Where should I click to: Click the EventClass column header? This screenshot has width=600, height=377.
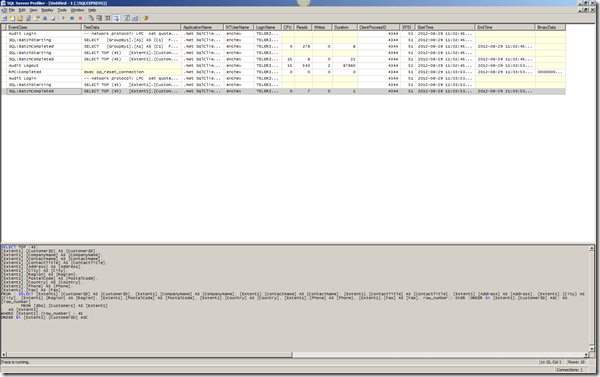click(44, 27)
